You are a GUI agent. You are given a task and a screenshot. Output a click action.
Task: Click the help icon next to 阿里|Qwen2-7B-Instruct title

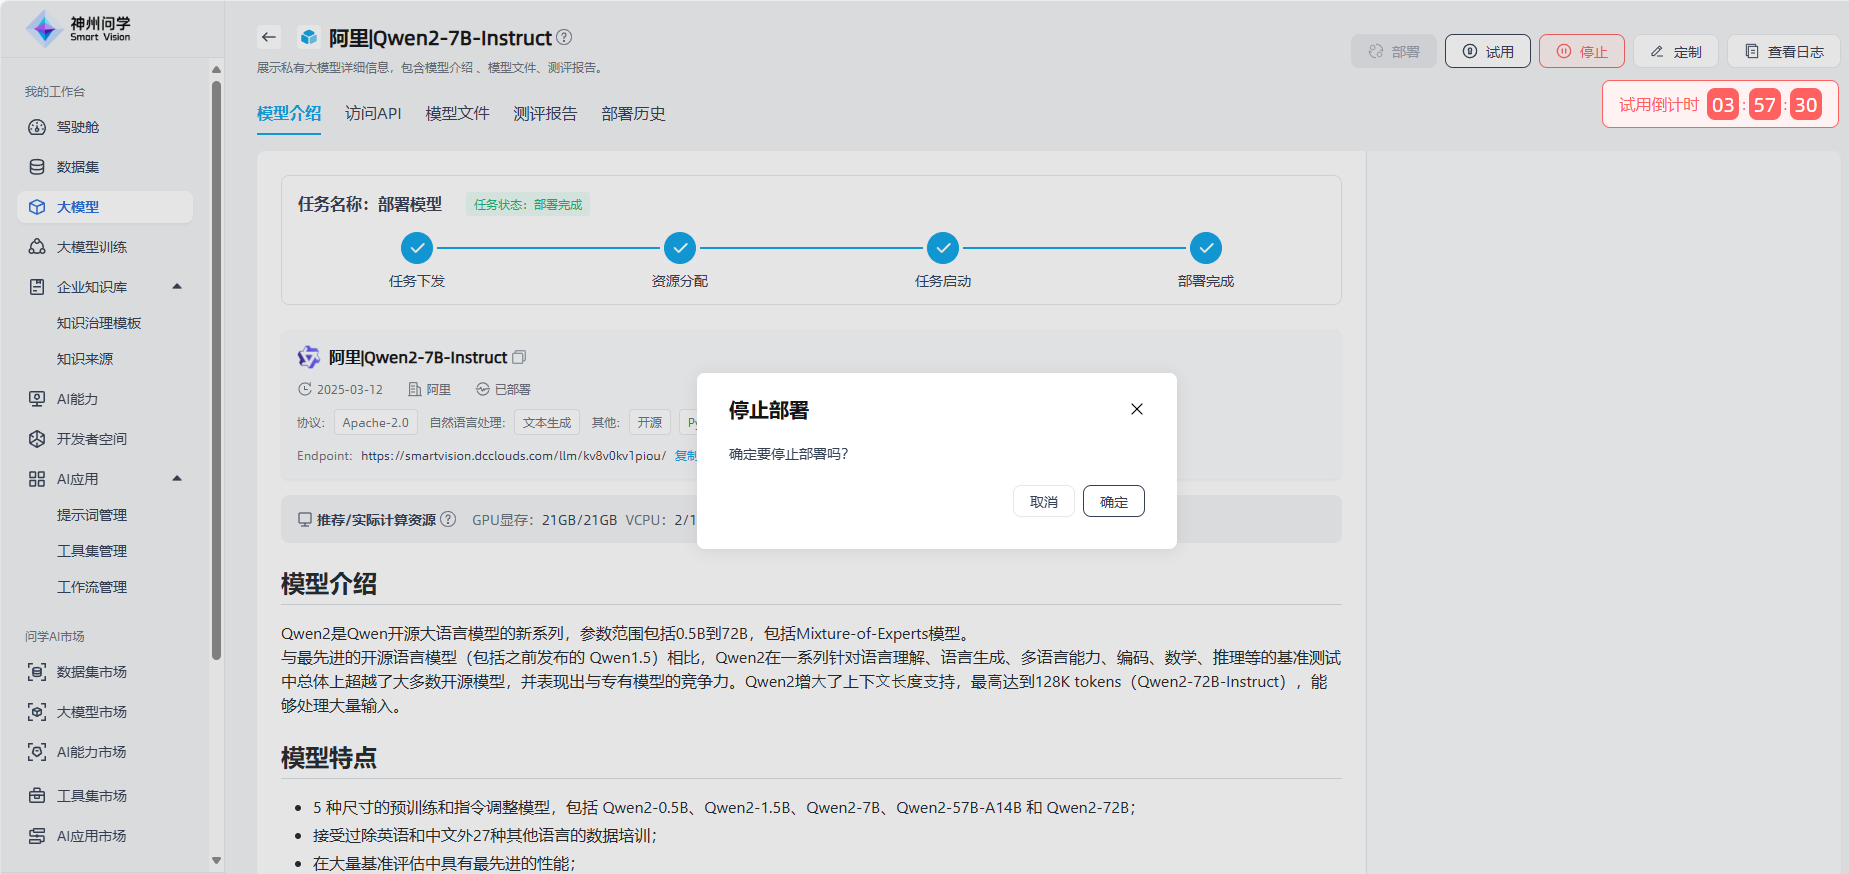coord(564,38)
